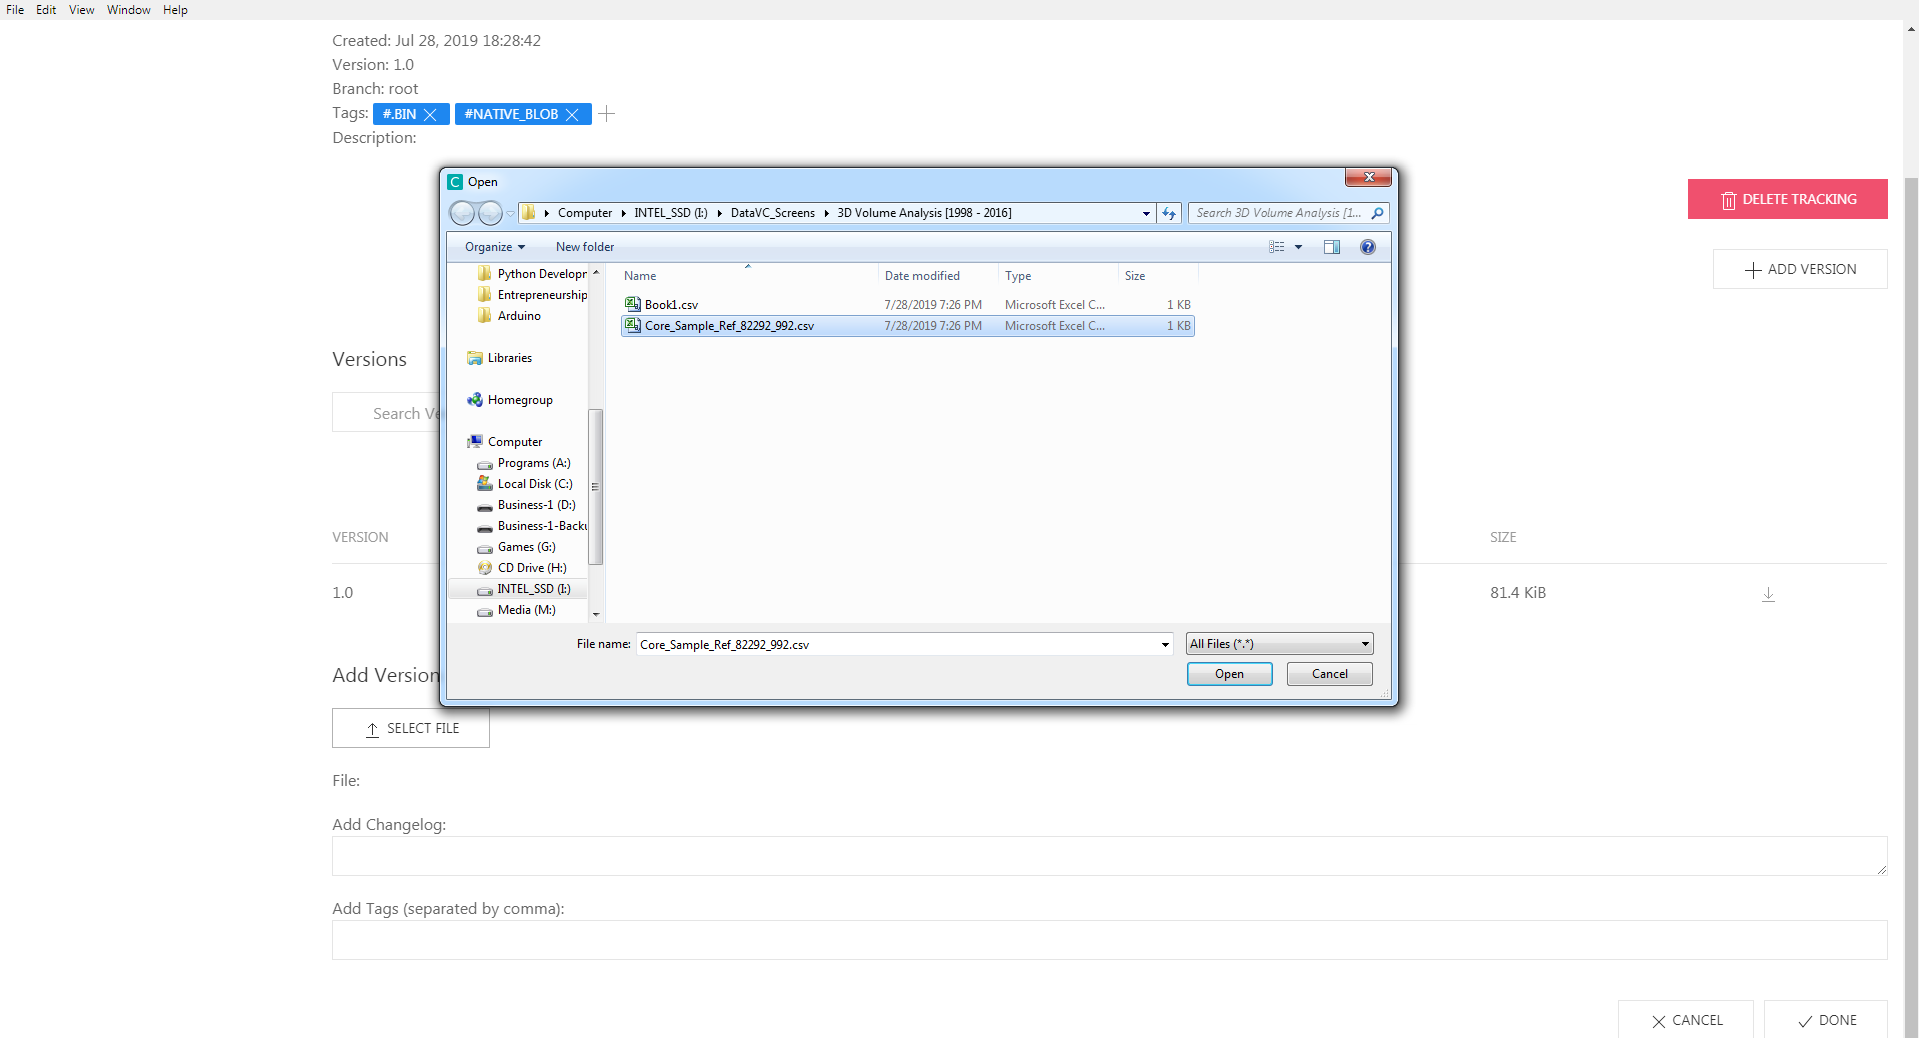Open the file type filter All Files dropdown
Screen dimensions: 1919x1038
click(x=1280, y=644)
